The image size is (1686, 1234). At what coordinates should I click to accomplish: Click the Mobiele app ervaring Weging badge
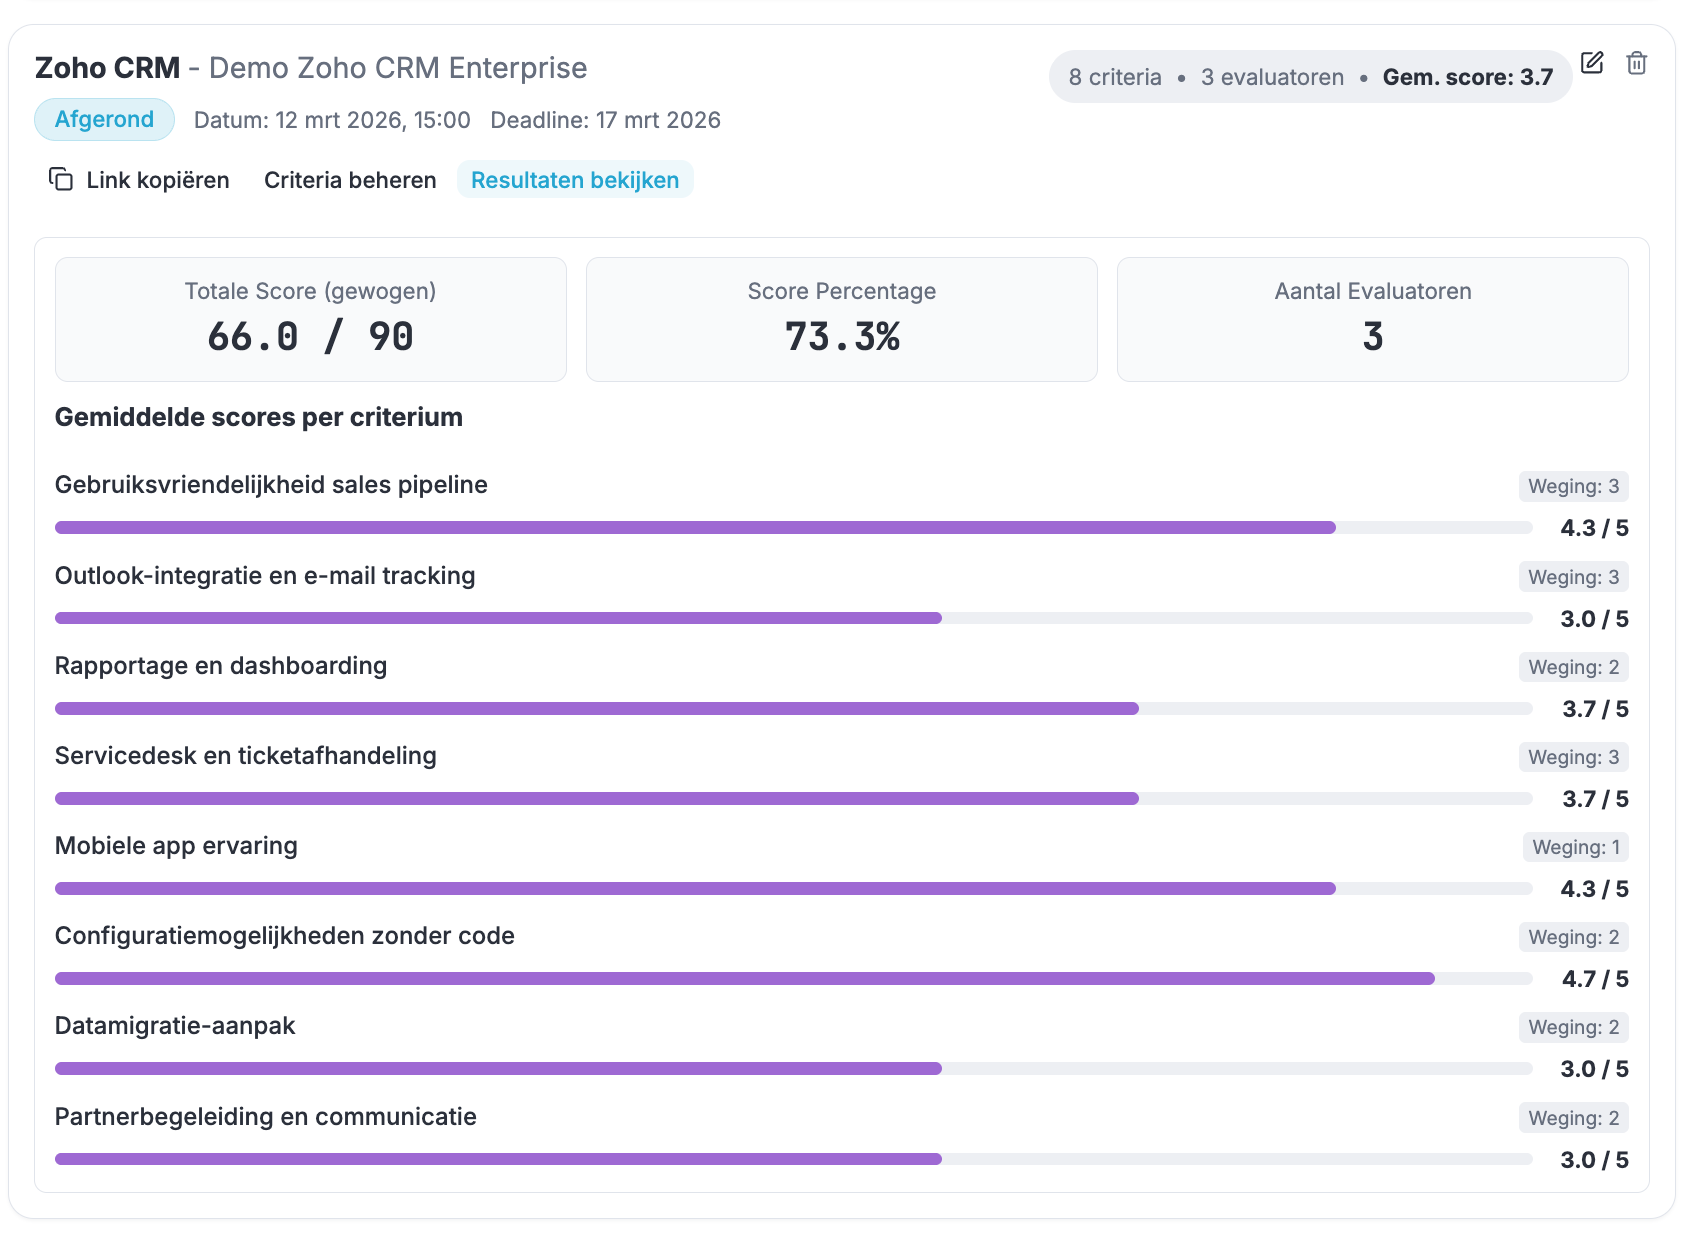(x=1575, y=847)
